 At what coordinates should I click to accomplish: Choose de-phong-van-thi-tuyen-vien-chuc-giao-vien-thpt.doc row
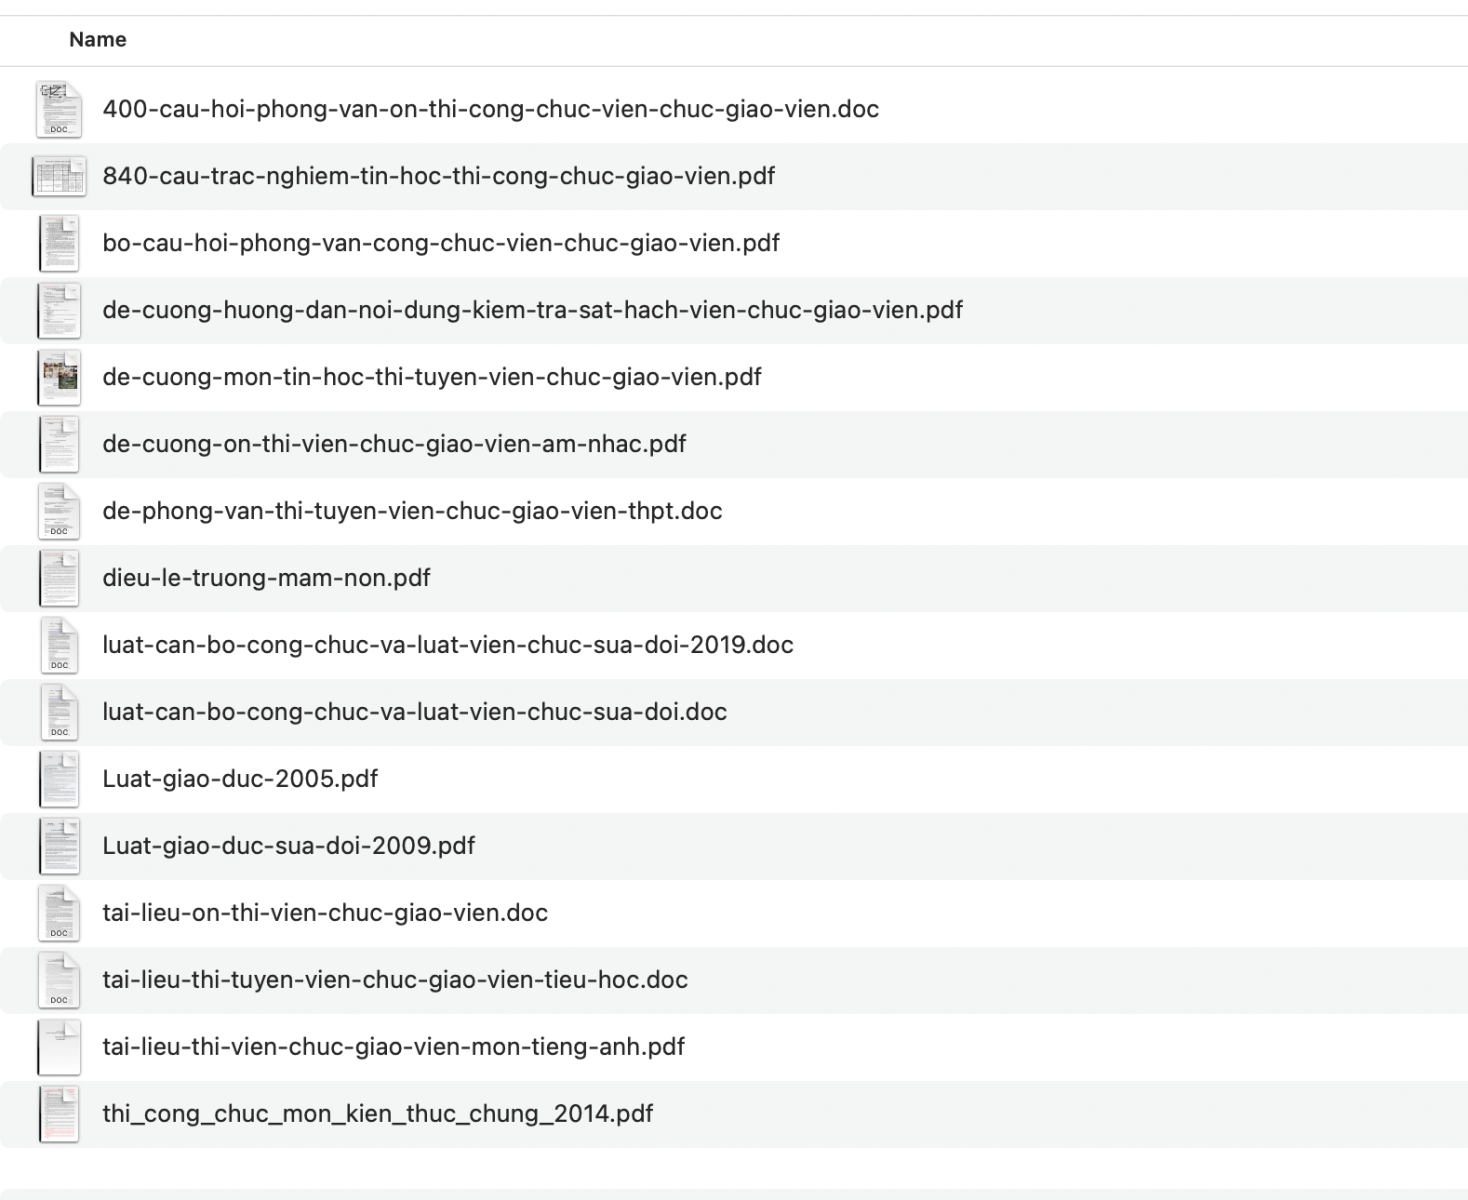click(x=734, y=511)
